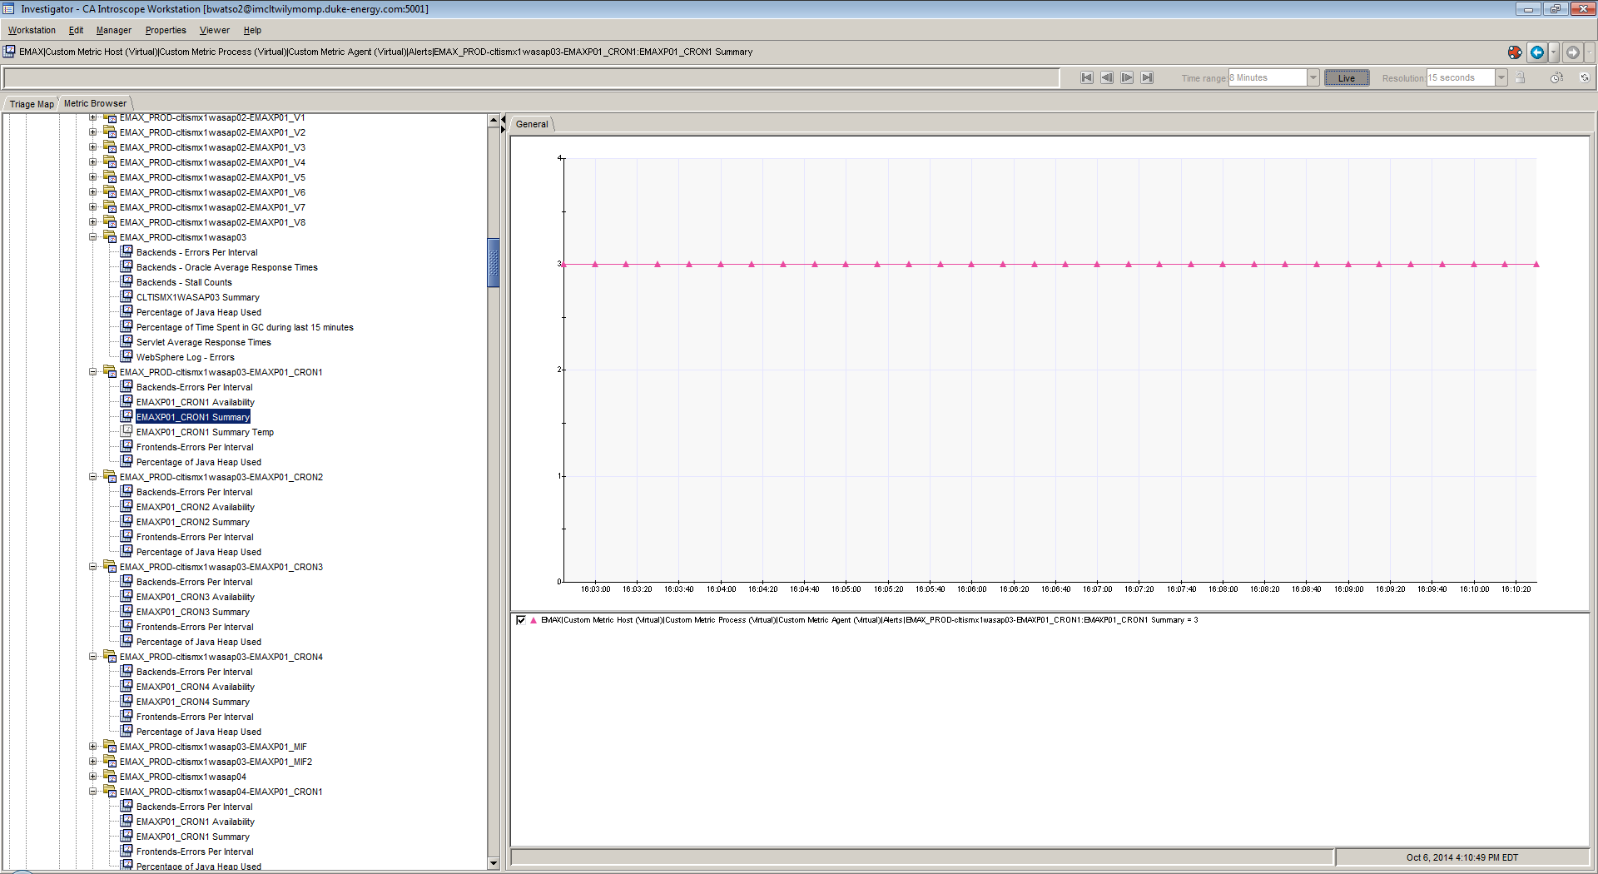Jump to the first time range step

1087,77
